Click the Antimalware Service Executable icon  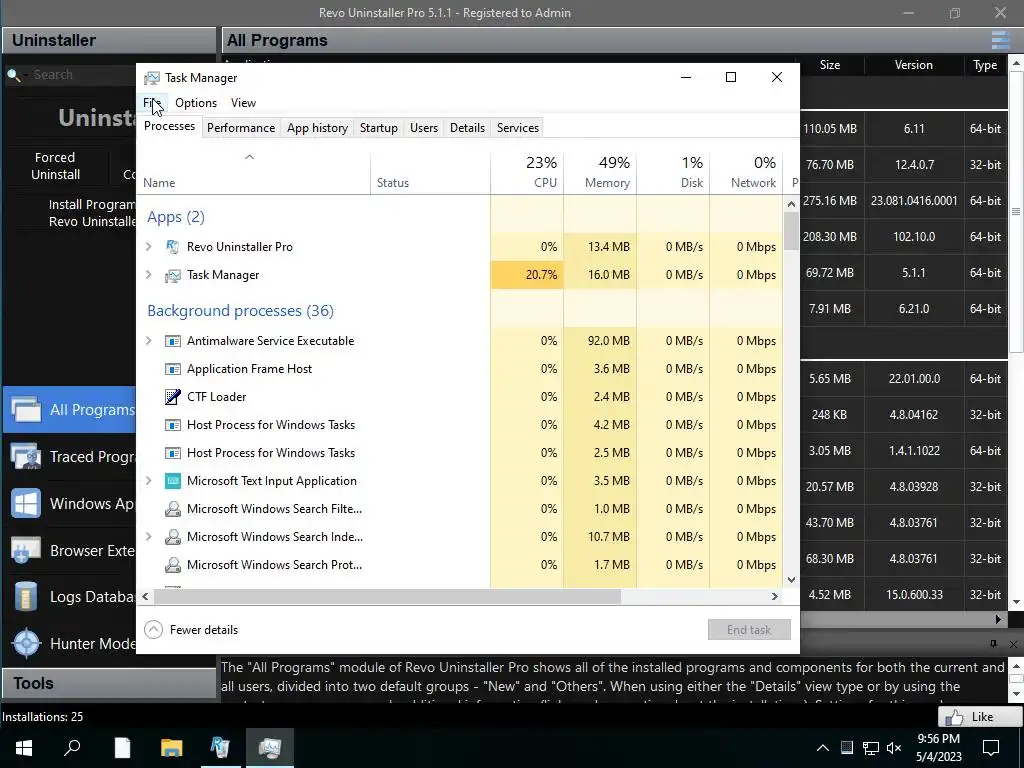pyautogui.click(x=172, y=341)
